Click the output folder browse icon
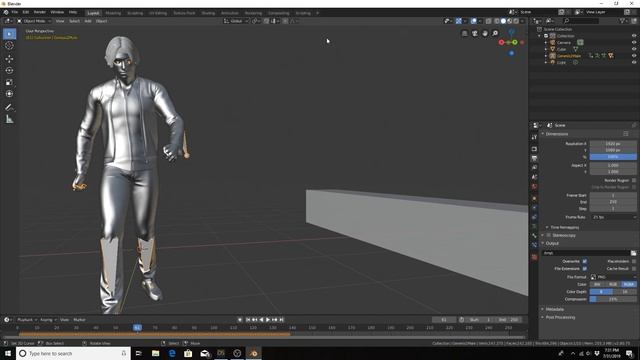640x360 pixels. coord(633,253)
